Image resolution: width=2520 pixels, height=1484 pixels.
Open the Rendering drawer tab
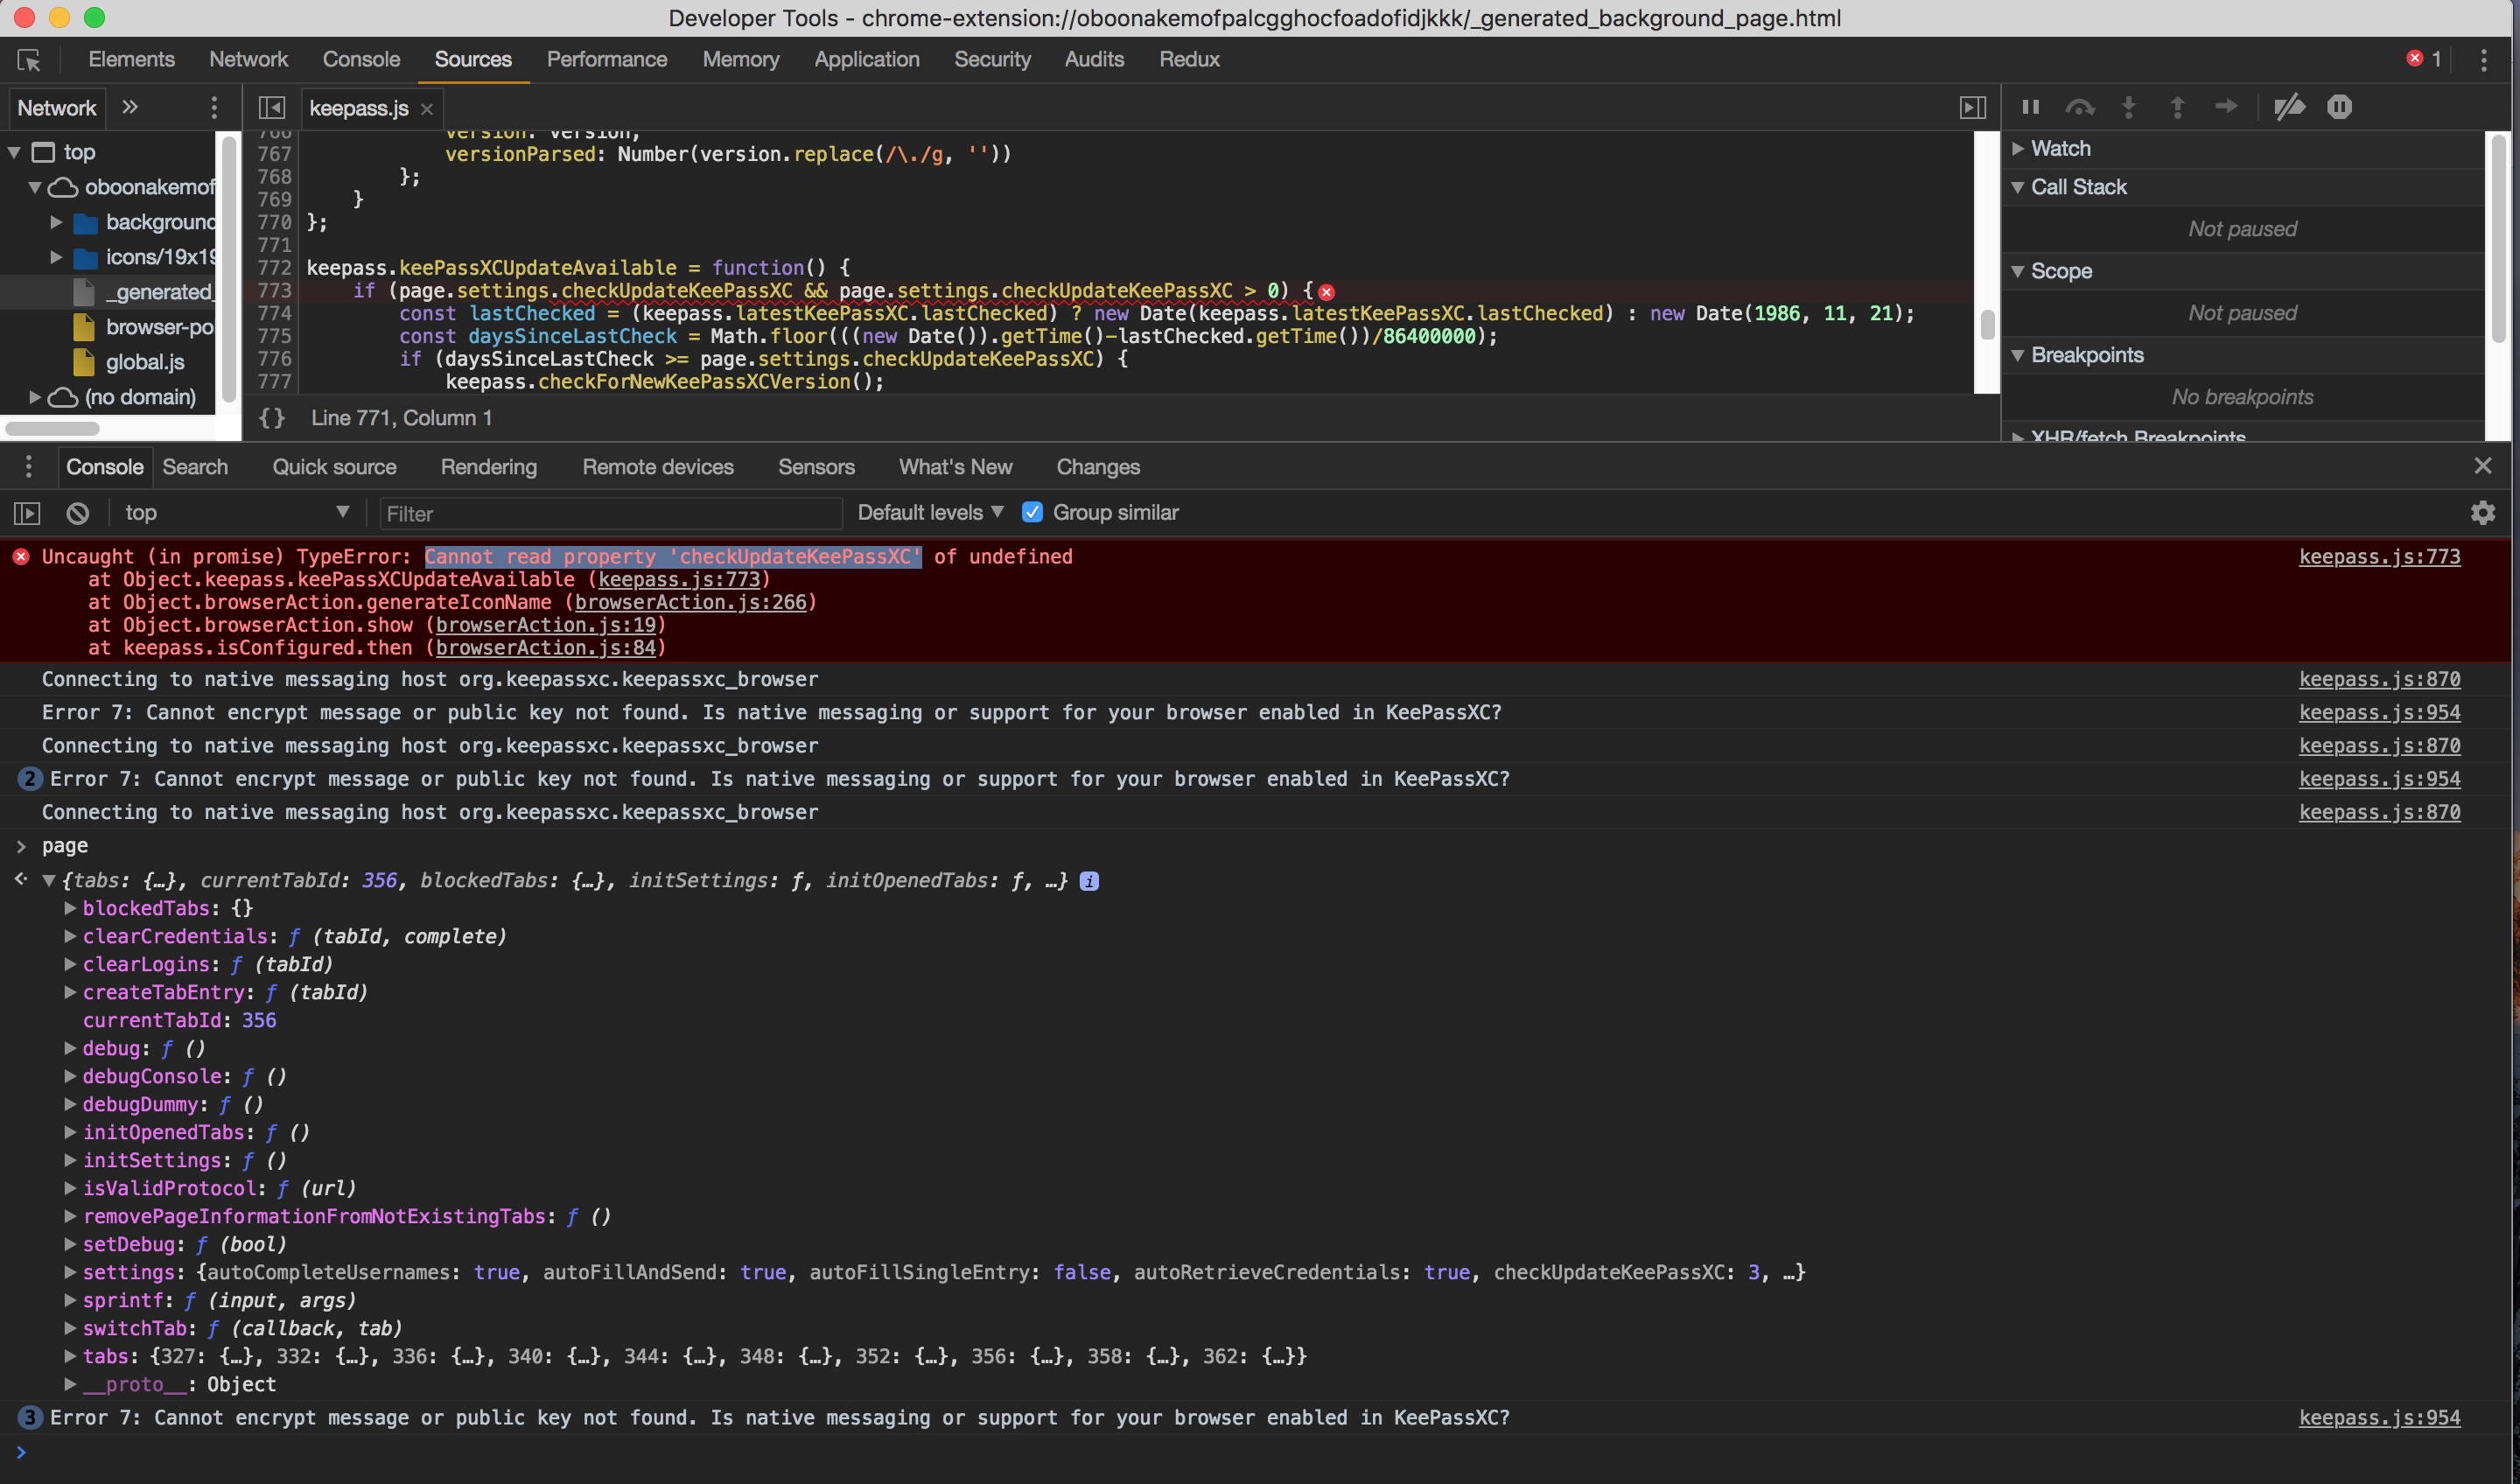(x=488, y=467)
